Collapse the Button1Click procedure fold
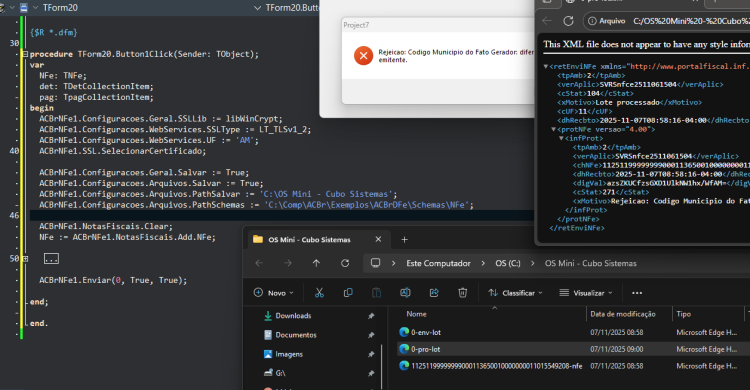Screen dimensions: 750x390 (x=25, y=54)
